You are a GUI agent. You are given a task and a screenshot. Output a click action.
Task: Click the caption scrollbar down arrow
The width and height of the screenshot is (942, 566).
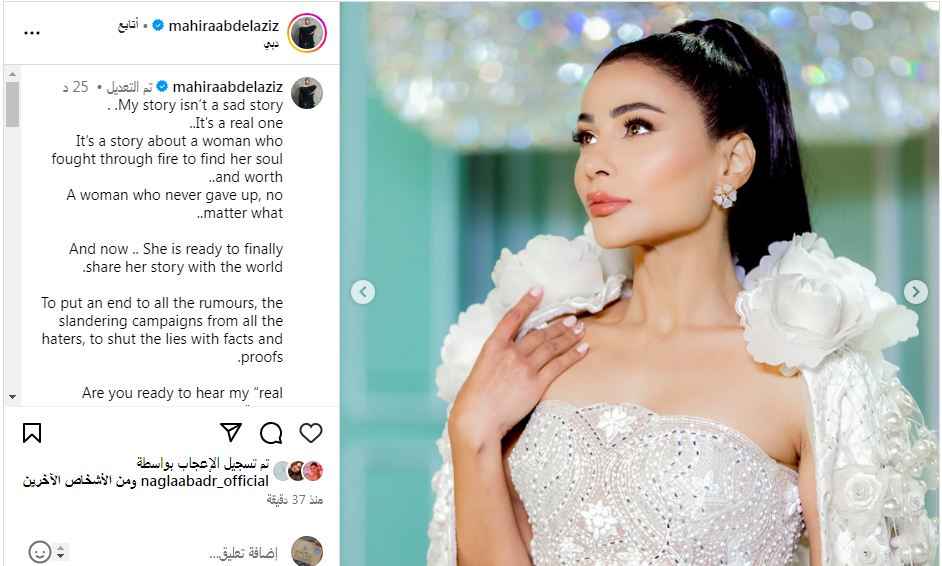12,397
